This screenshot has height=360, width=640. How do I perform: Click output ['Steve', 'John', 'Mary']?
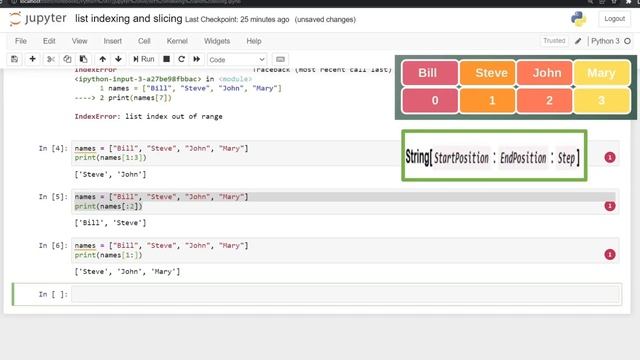click(x=127, y=272)
